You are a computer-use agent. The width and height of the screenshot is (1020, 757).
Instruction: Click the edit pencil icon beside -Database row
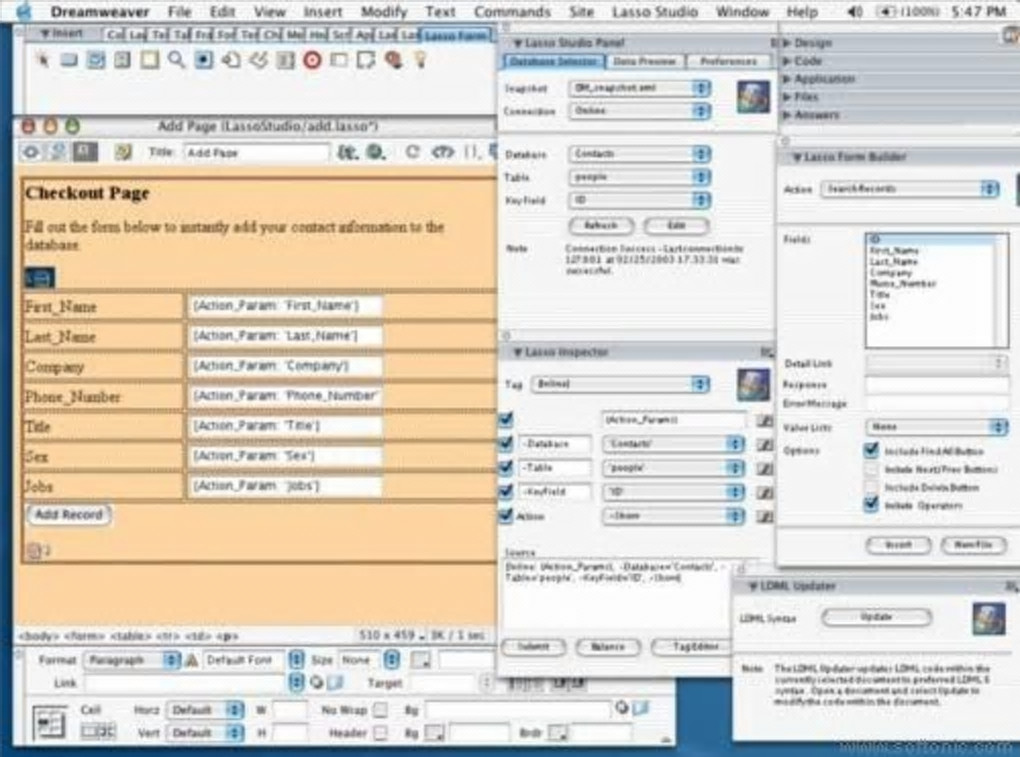click(x=765, y=445)
